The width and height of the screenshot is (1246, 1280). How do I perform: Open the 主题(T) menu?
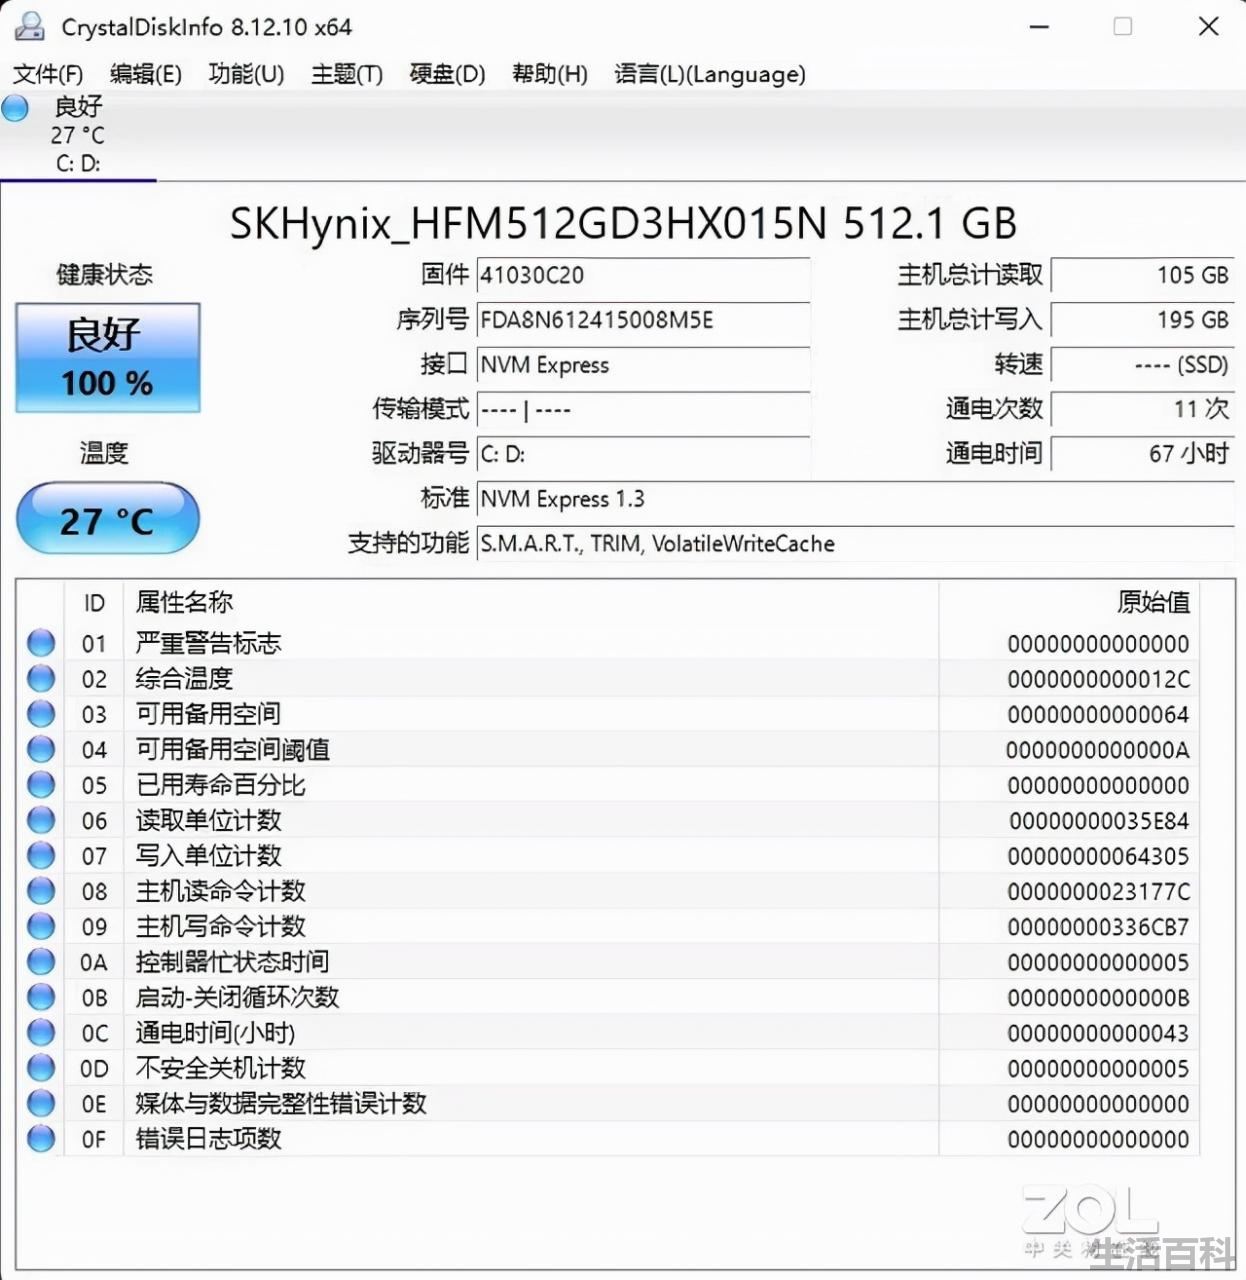pos(347,74)
